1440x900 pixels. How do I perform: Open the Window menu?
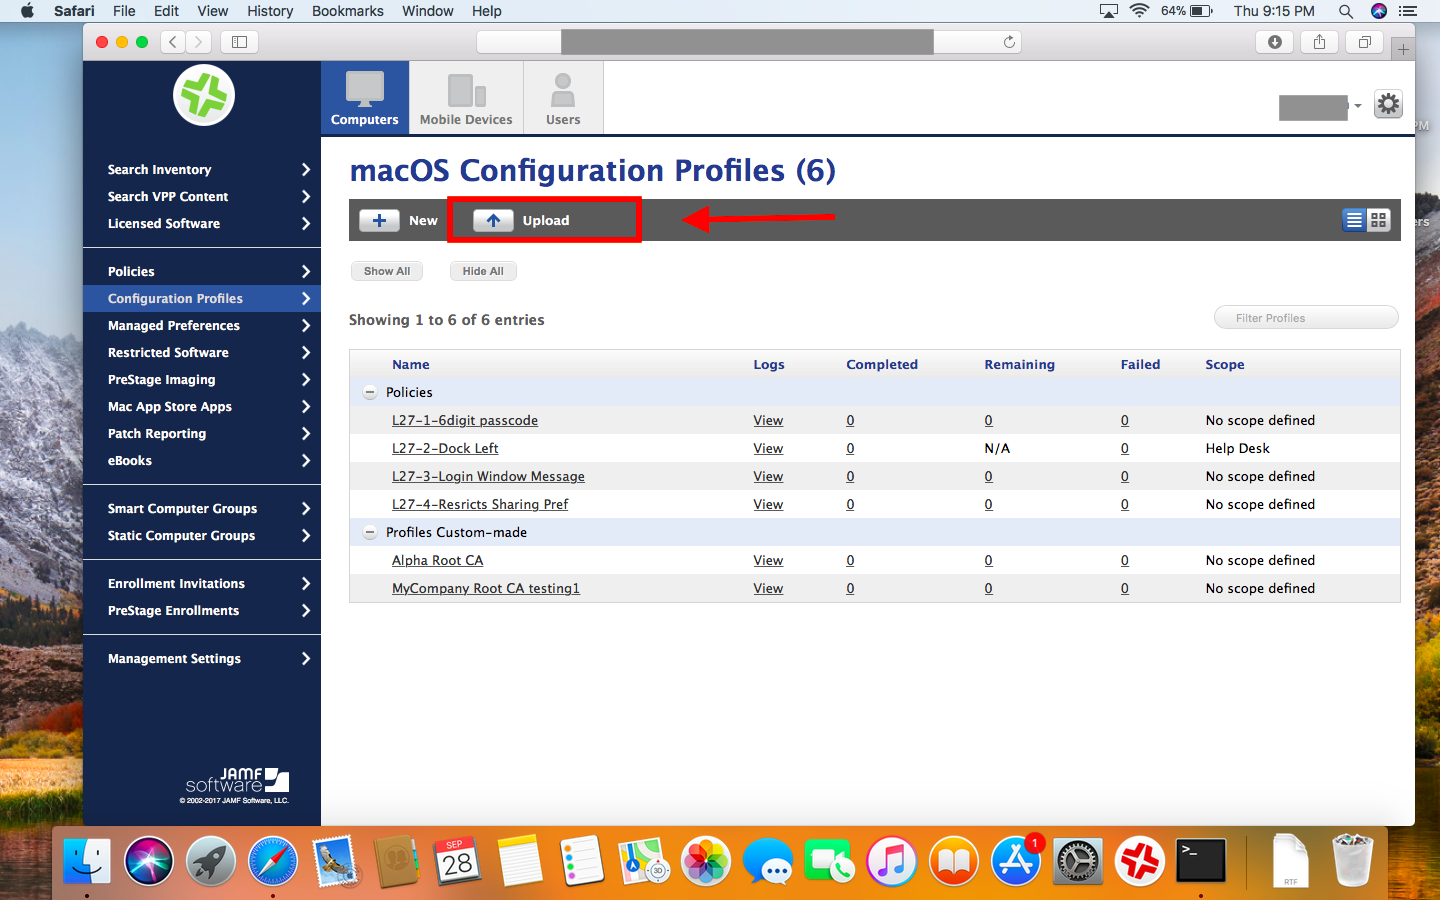(427, 11)
